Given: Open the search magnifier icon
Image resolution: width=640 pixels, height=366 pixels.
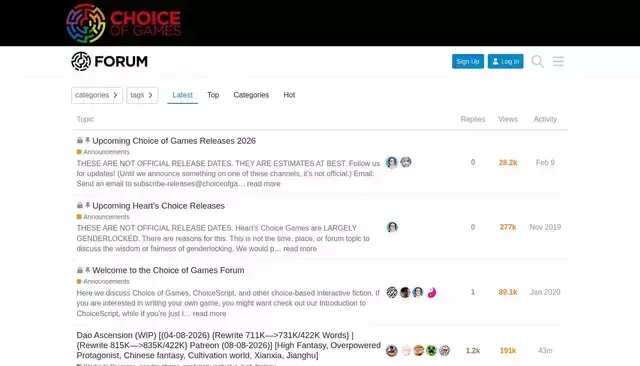Looking at the screenshot, I should (538, 61).
